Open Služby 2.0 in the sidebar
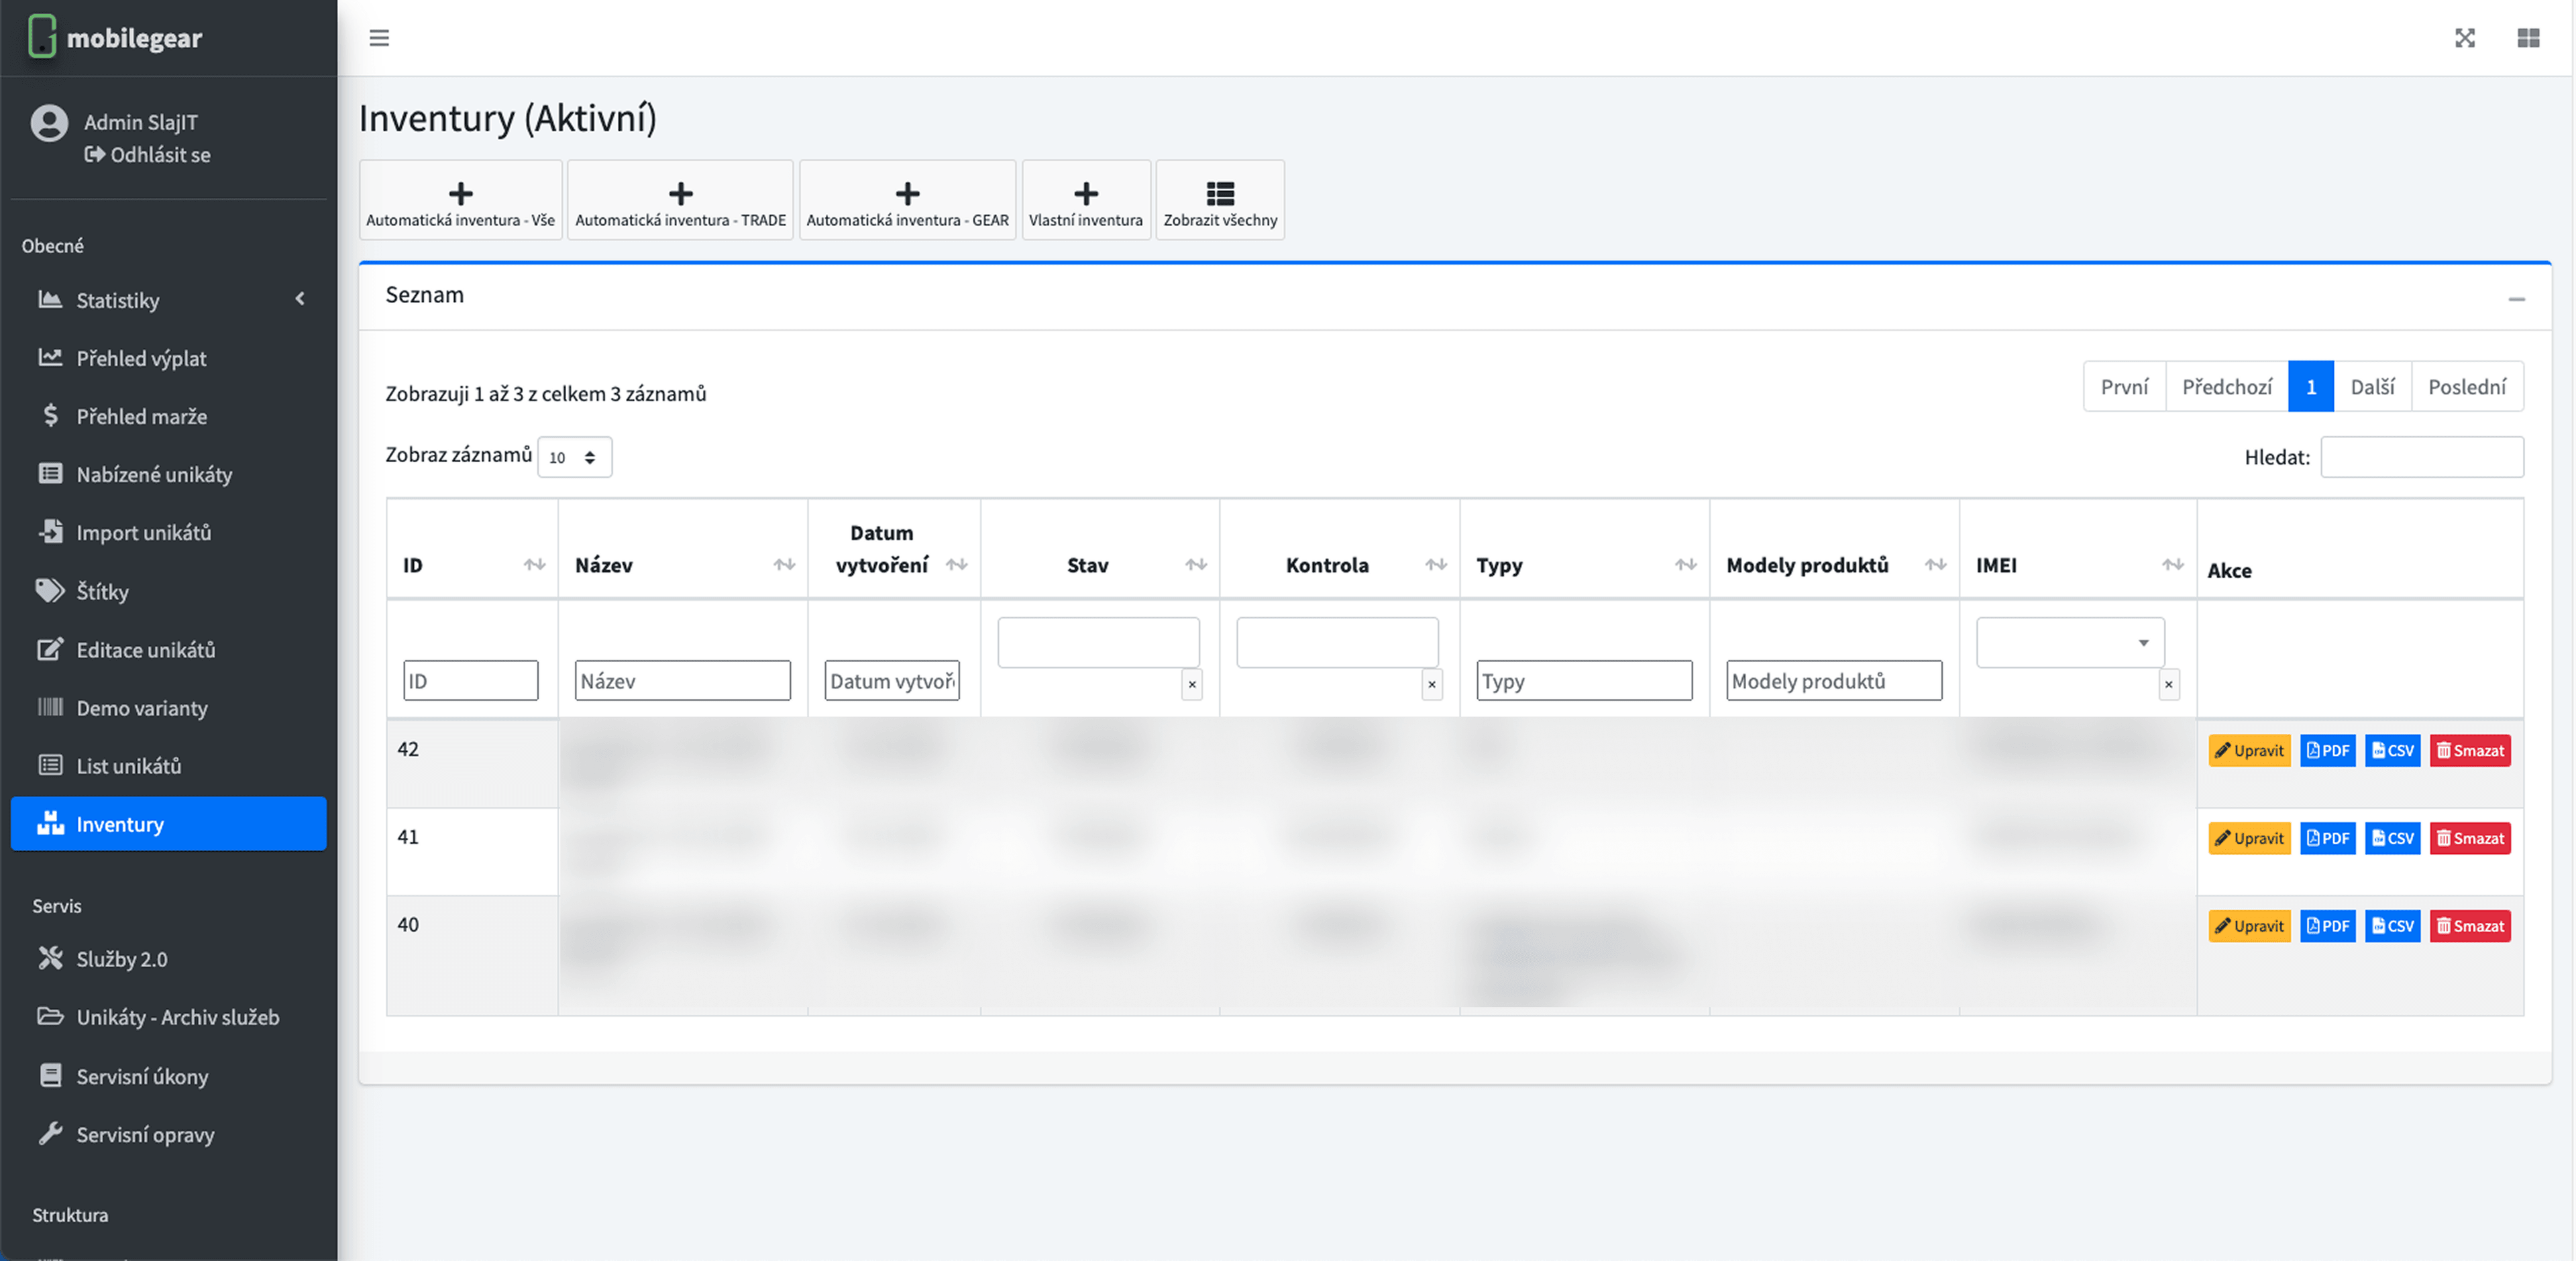This screenshot has width=2576, height=1261. tap(122, 959)
